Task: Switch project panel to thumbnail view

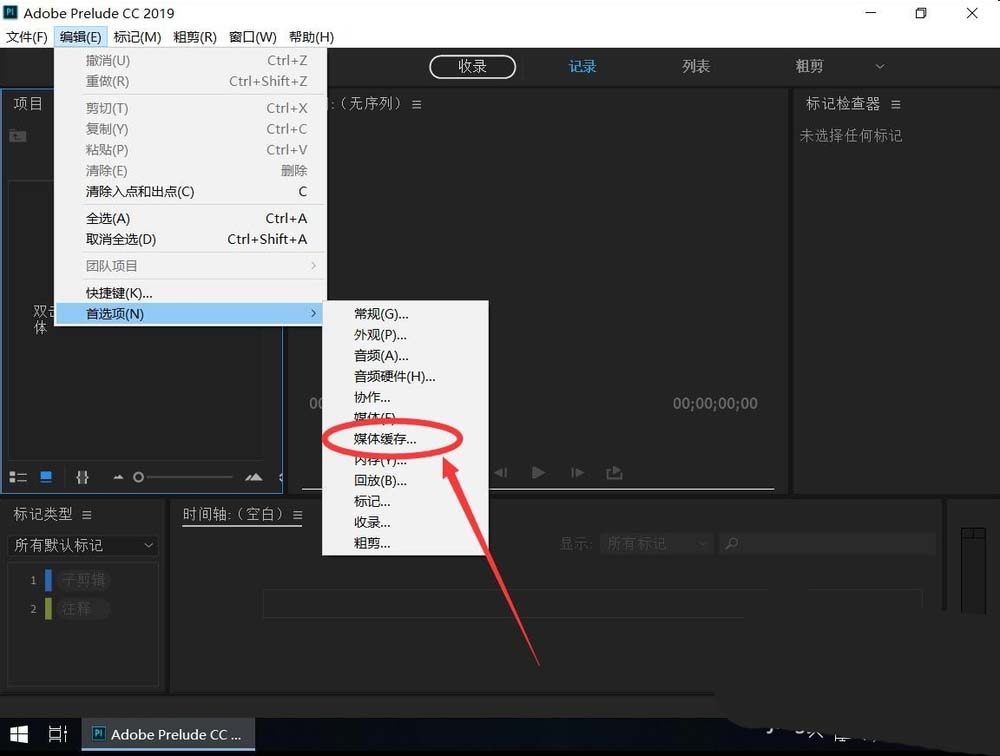Action: point(46,477)
